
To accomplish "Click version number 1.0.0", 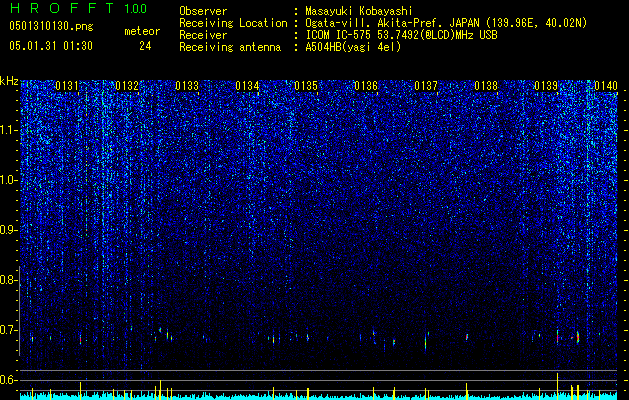I will click(136, 9).
